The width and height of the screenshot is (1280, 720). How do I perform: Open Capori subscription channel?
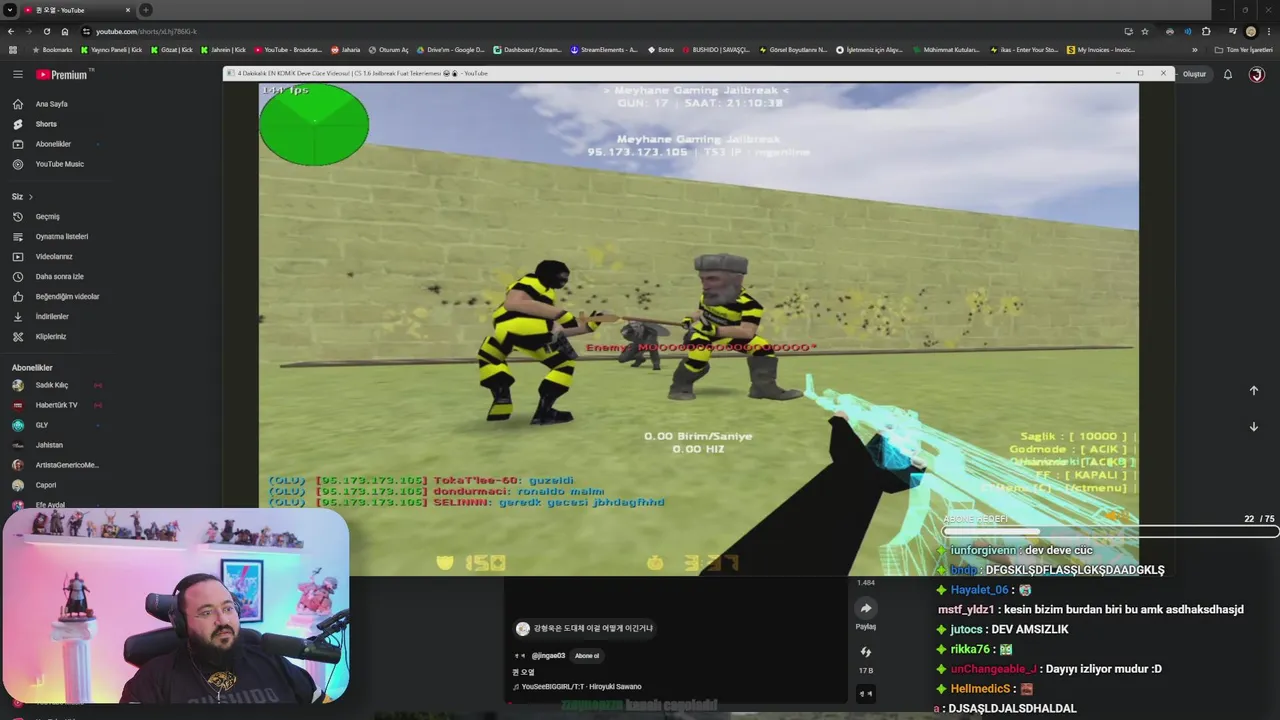tap(46, 485)
